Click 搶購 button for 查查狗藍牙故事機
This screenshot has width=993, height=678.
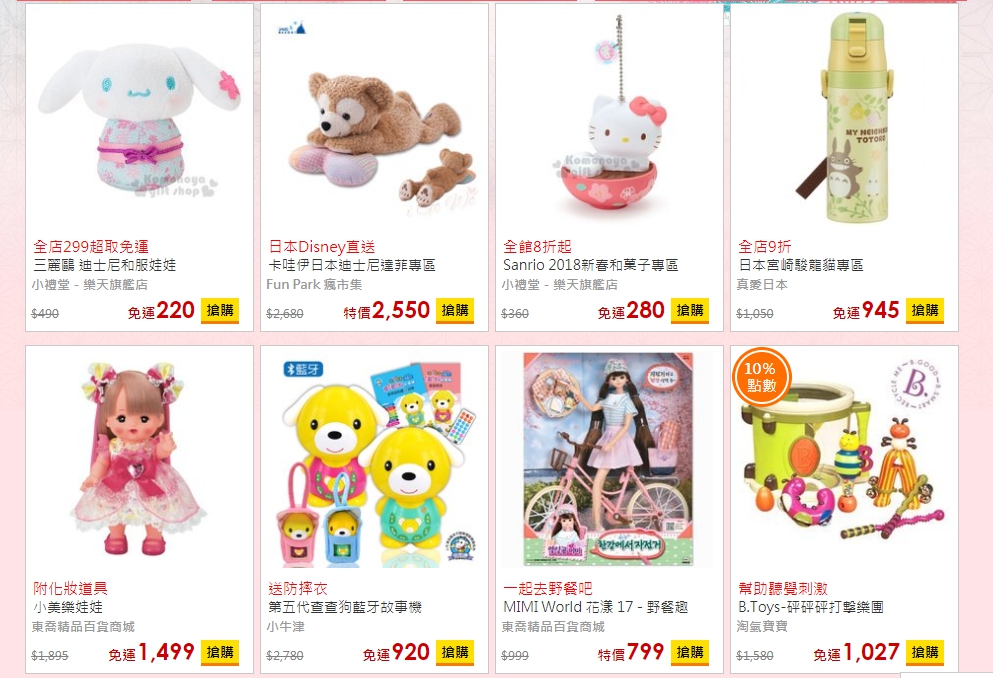(x=455, y=652)
